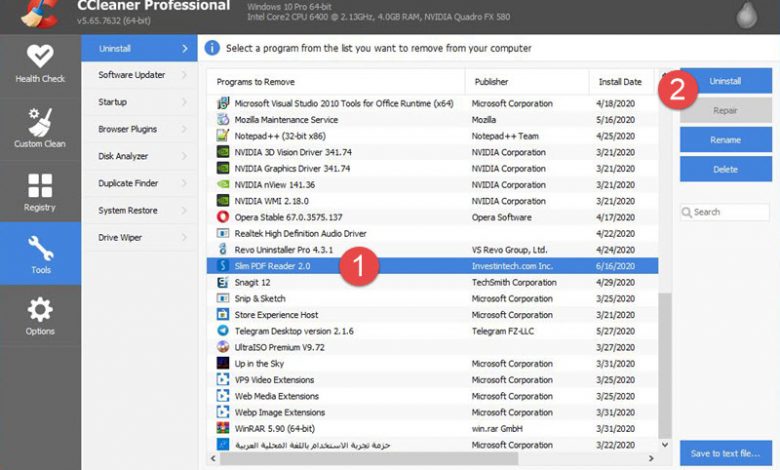Open the Disk Analyzer tab
780x470 pixels.
coord(139,156)
